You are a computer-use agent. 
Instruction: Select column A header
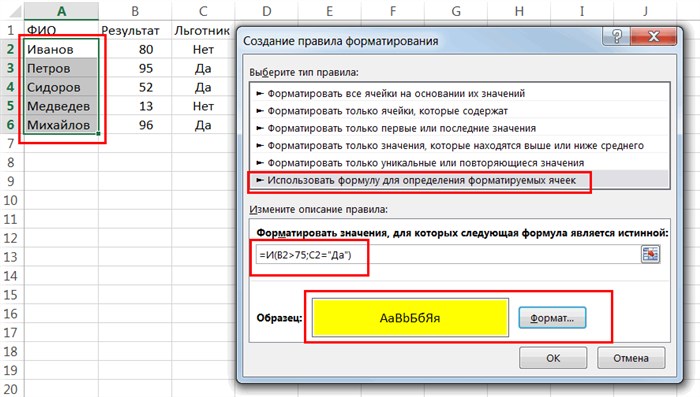pyautogui.click(x=62, y=11)
